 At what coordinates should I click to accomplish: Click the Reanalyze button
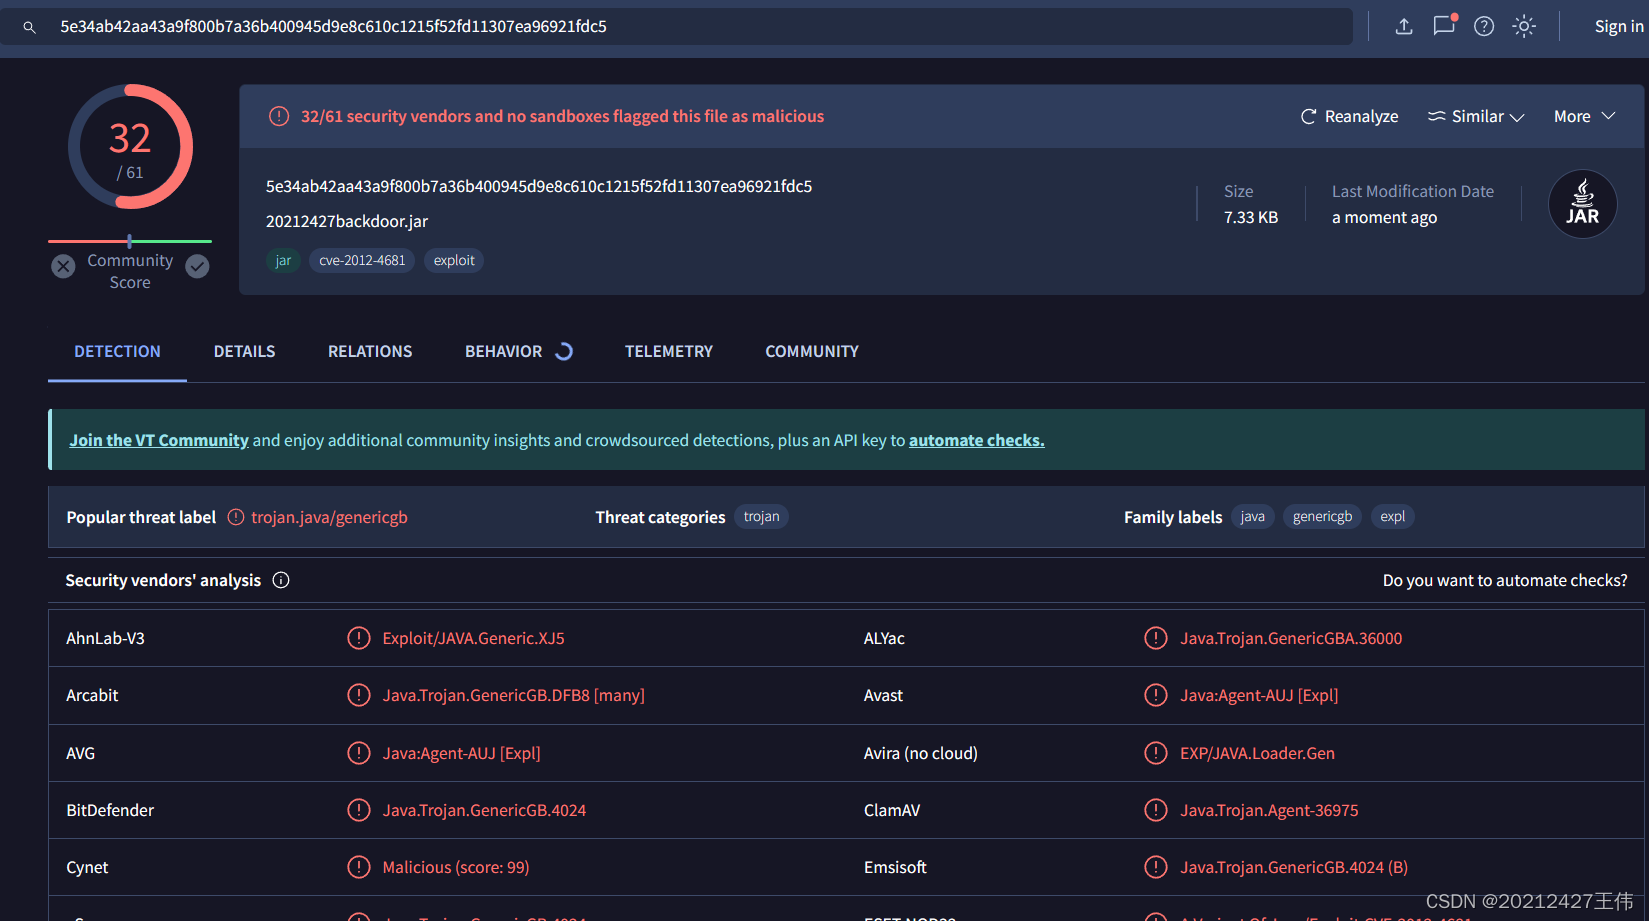coord(1349,116)
